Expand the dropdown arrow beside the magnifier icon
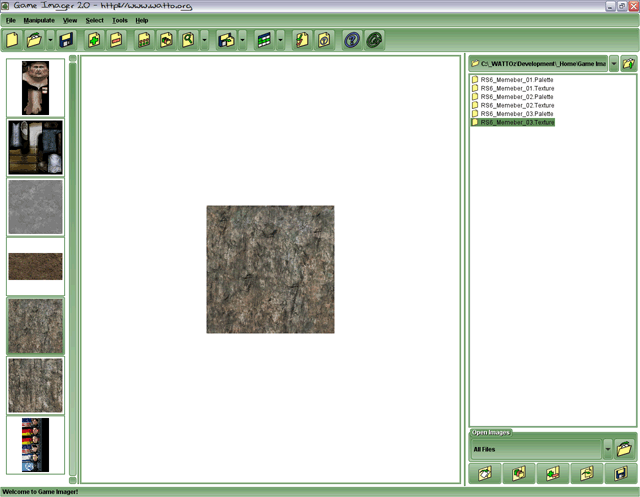The height and width of the screenshot is (497, 640). 204,40
